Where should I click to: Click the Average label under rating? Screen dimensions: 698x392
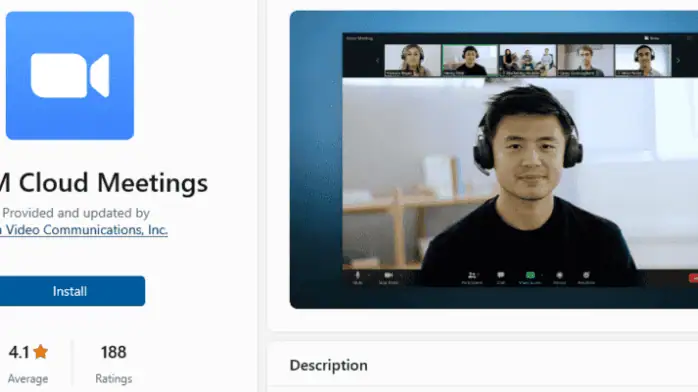pyautogui.click(x=28, y=379)
